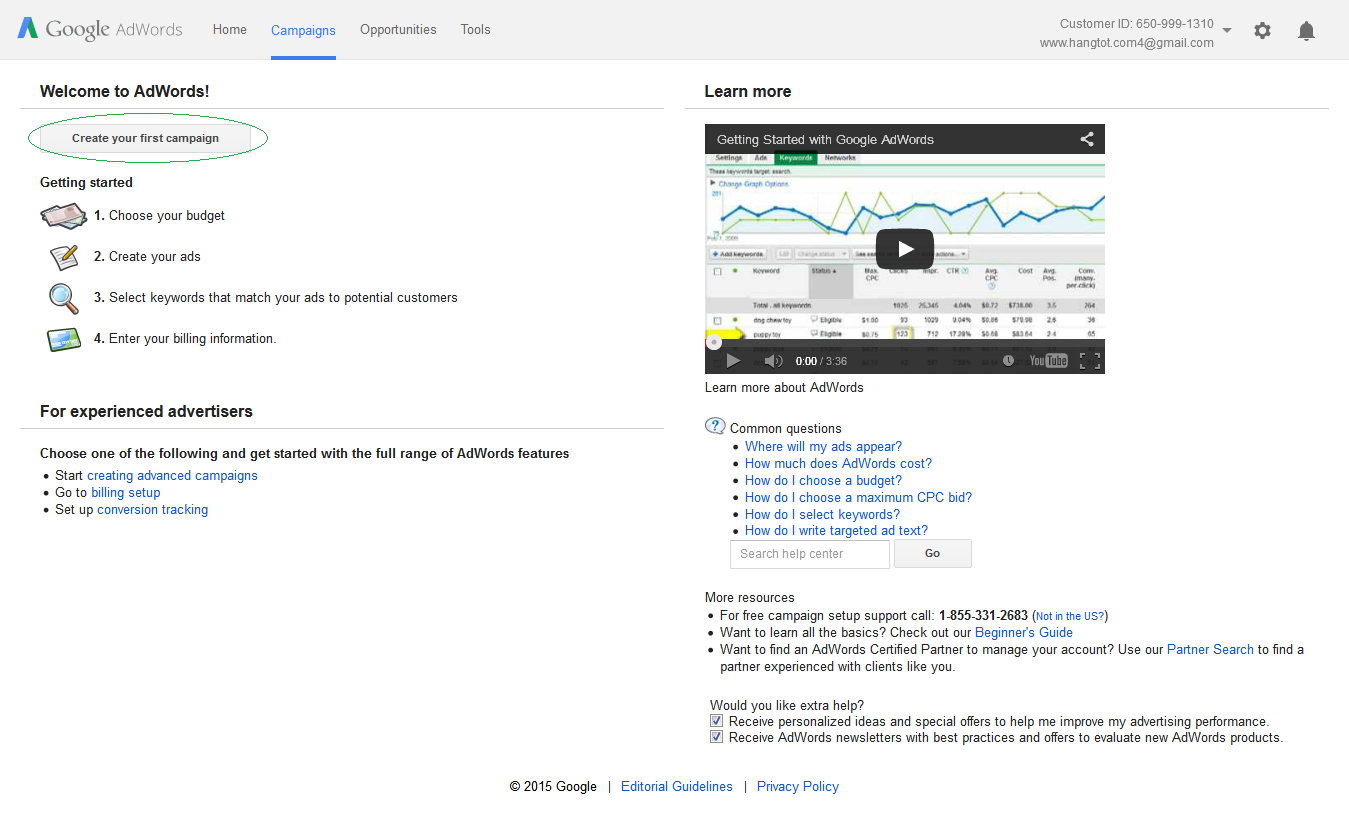The width and height of the screenshot is (1349, 830).
Task: Open How do I write targeted ad text?
Action: (x=836, y=531)
